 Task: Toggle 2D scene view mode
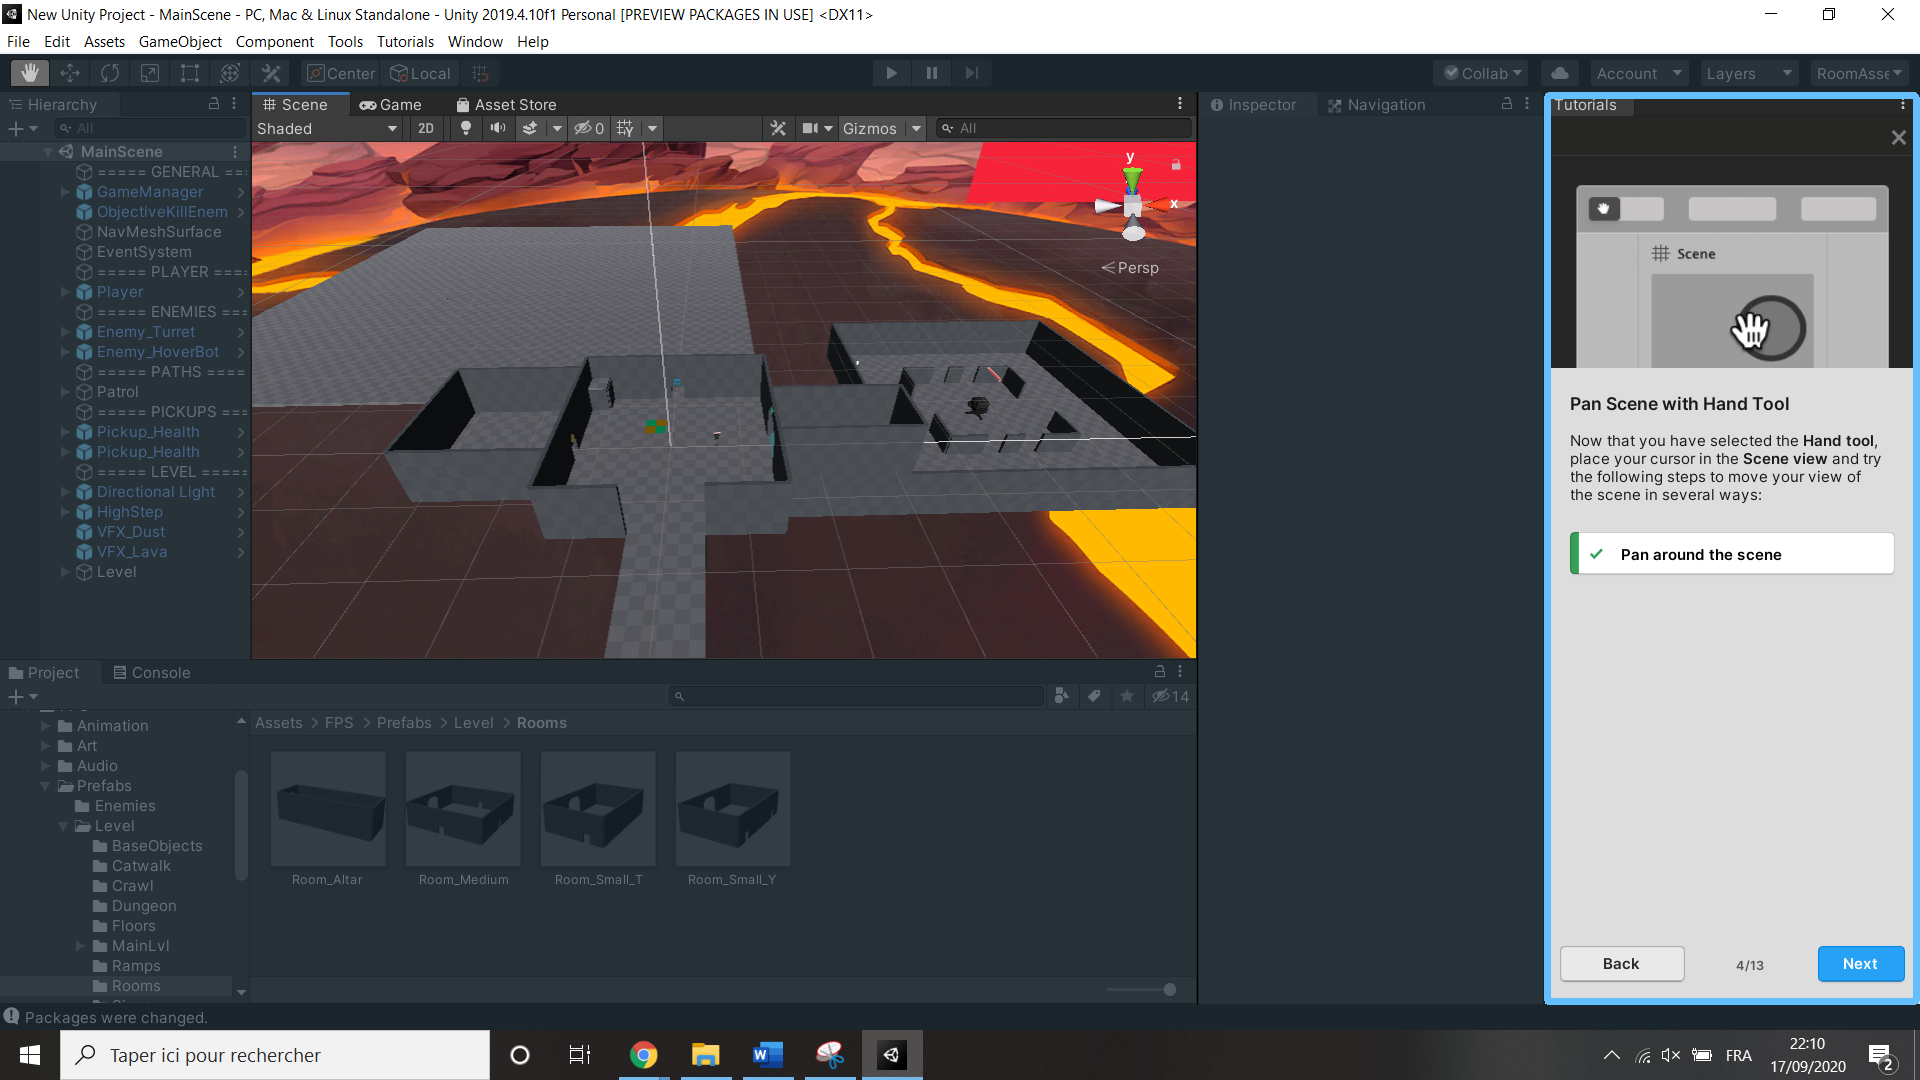[x=426, y=128]
